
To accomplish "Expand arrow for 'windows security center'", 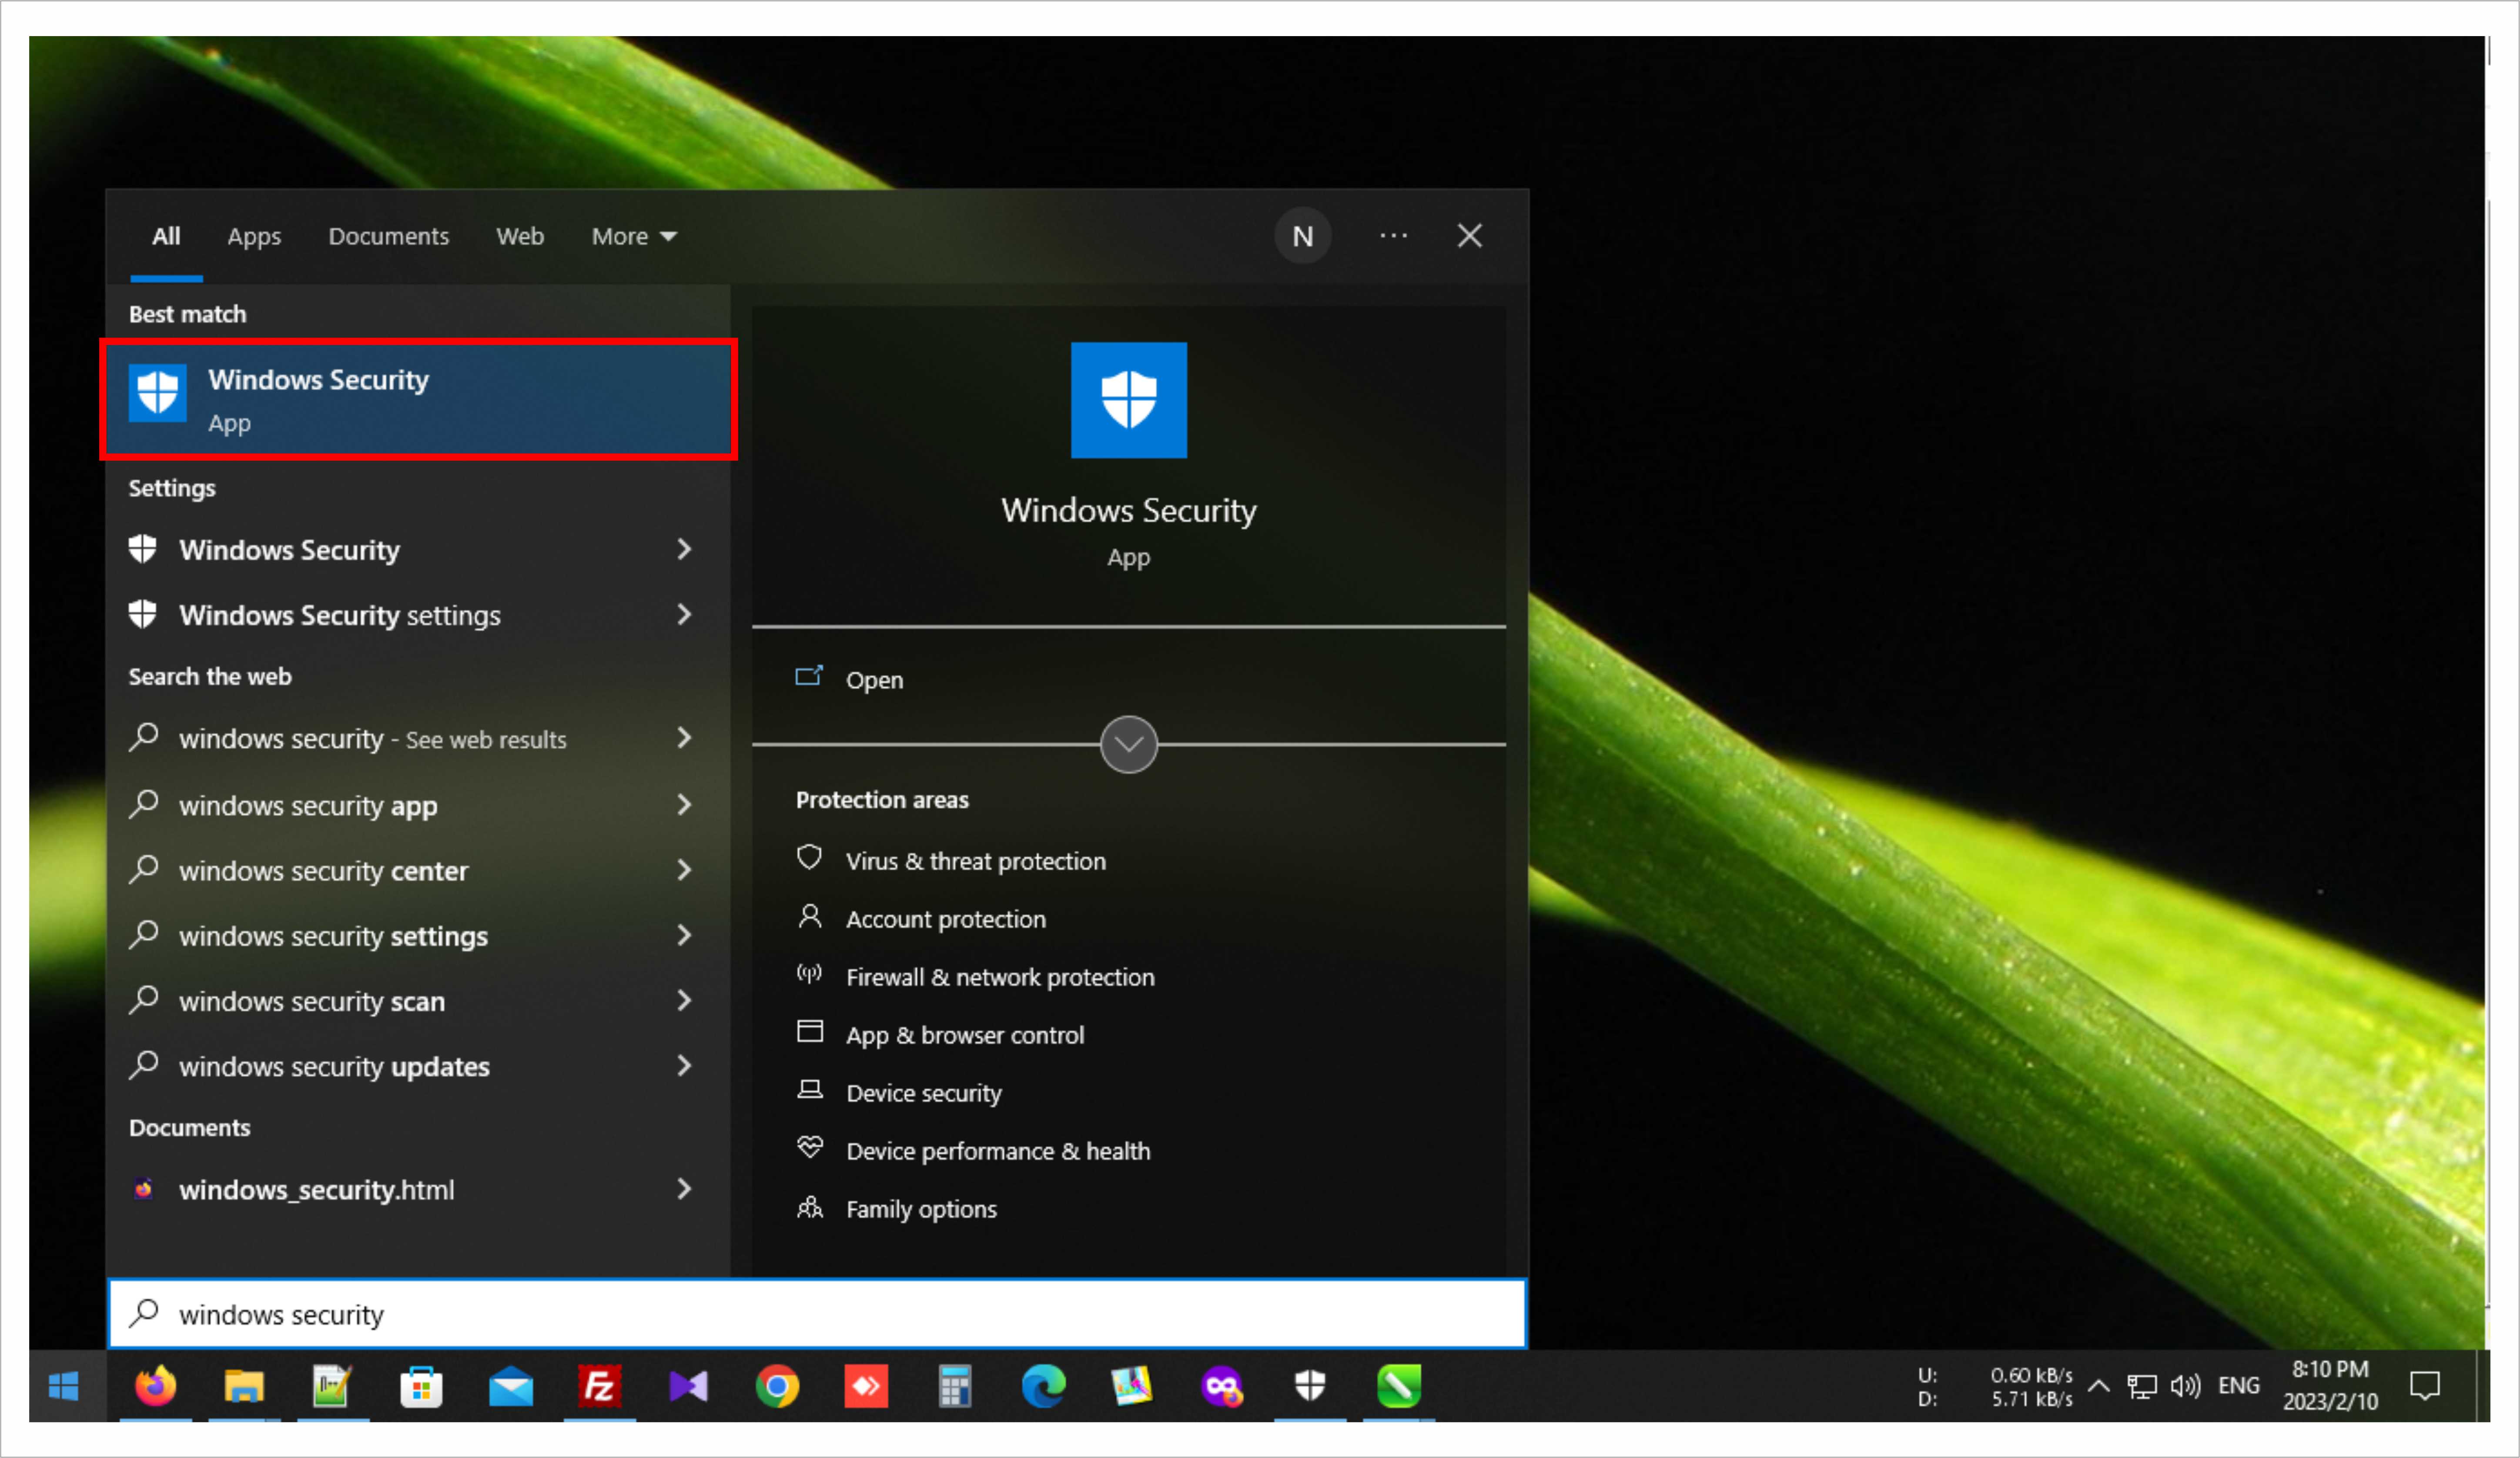I will click(x=684, y=870).
